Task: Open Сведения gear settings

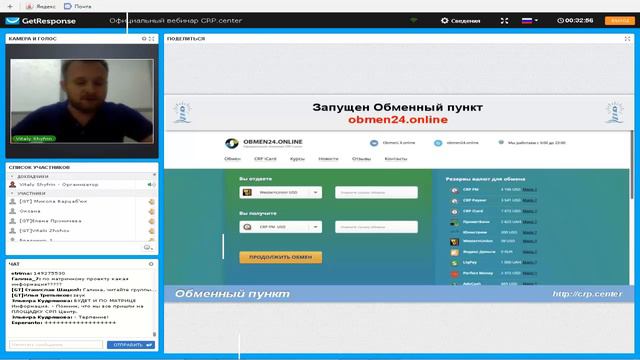Action: (x=460, y=20)
